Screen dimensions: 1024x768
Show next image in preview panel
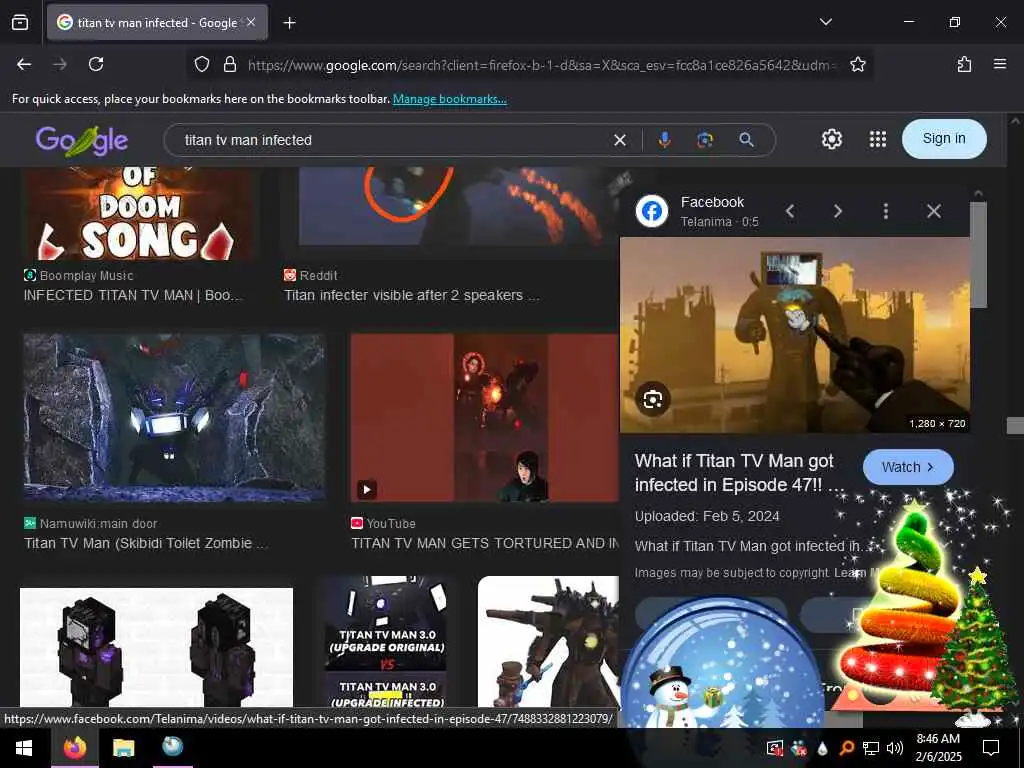(838, 211)
